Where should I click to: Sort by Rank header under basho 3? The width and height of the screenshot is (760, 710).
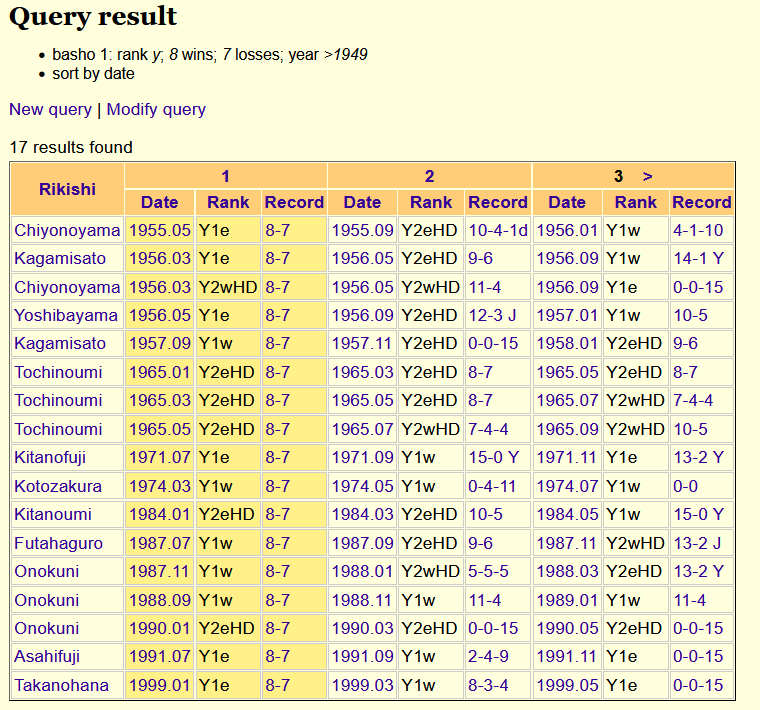[x=636, y=202]
